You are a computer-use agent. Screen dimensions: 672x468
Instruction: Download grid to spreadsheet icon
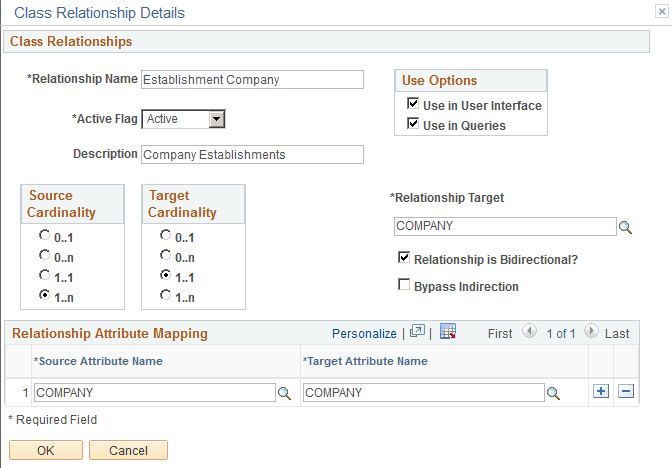click(448, 333)
